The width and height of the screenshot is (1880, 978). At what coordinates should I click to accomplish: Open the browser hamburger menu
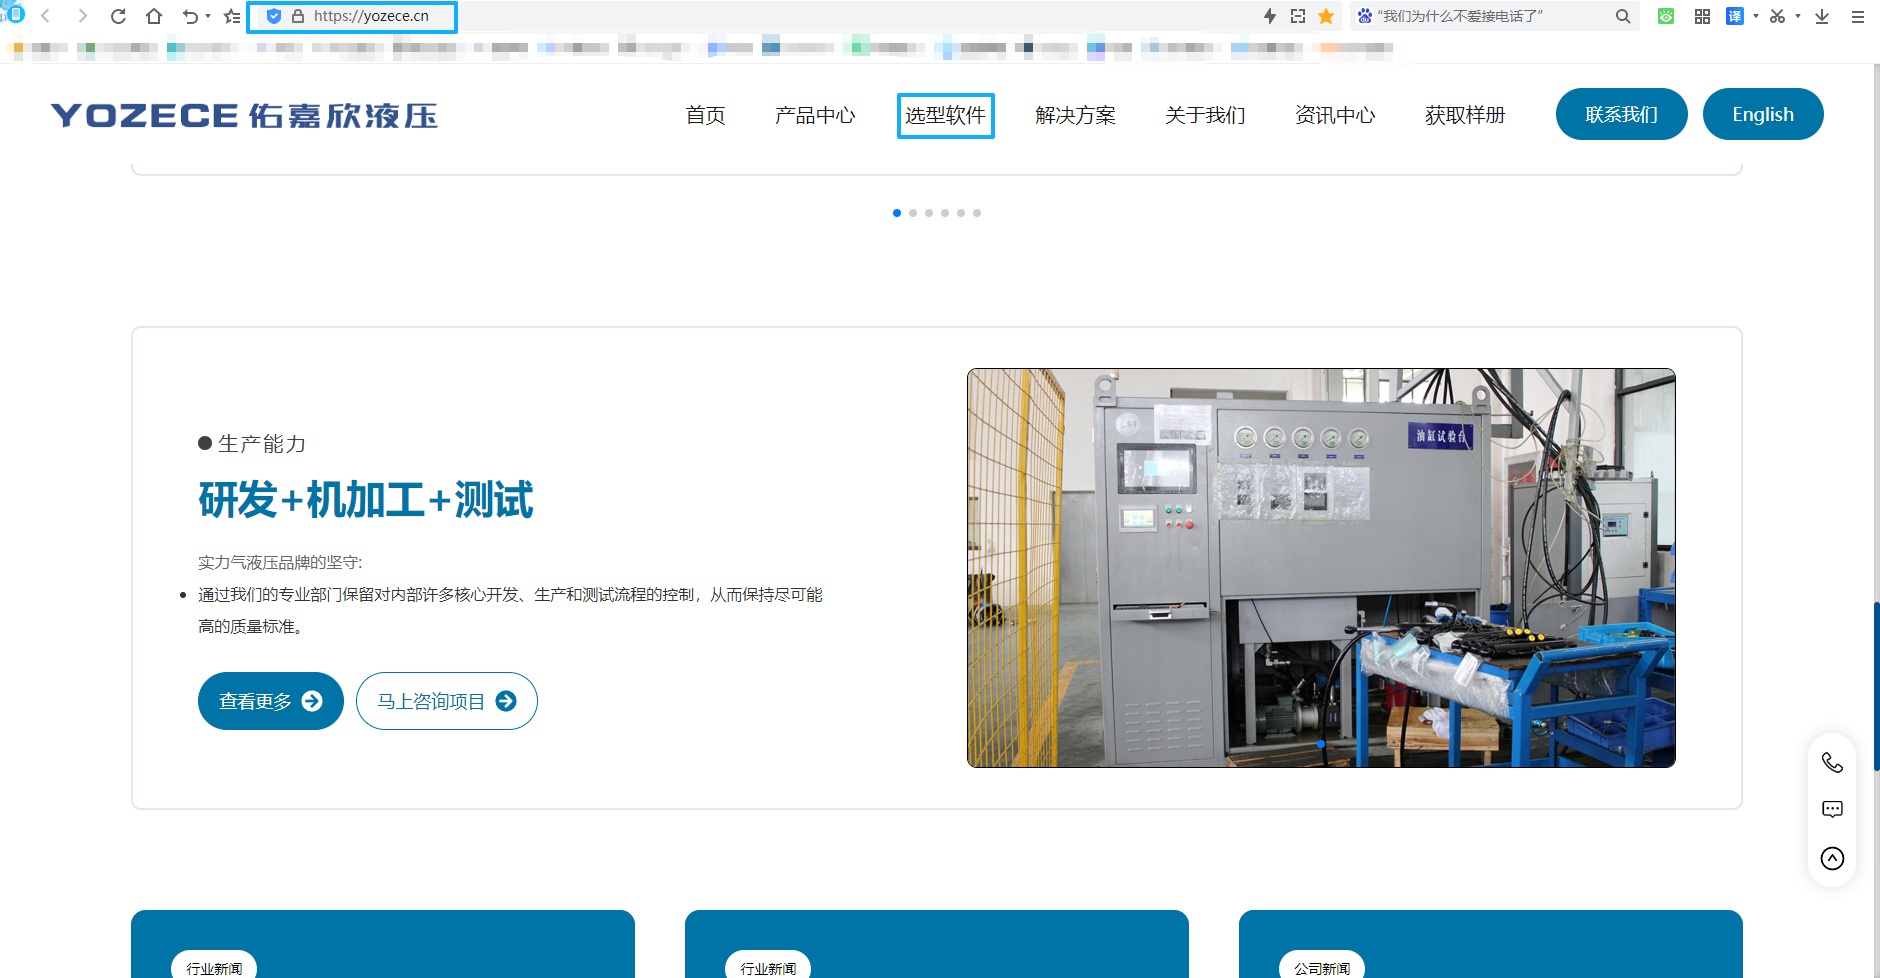1858,16
